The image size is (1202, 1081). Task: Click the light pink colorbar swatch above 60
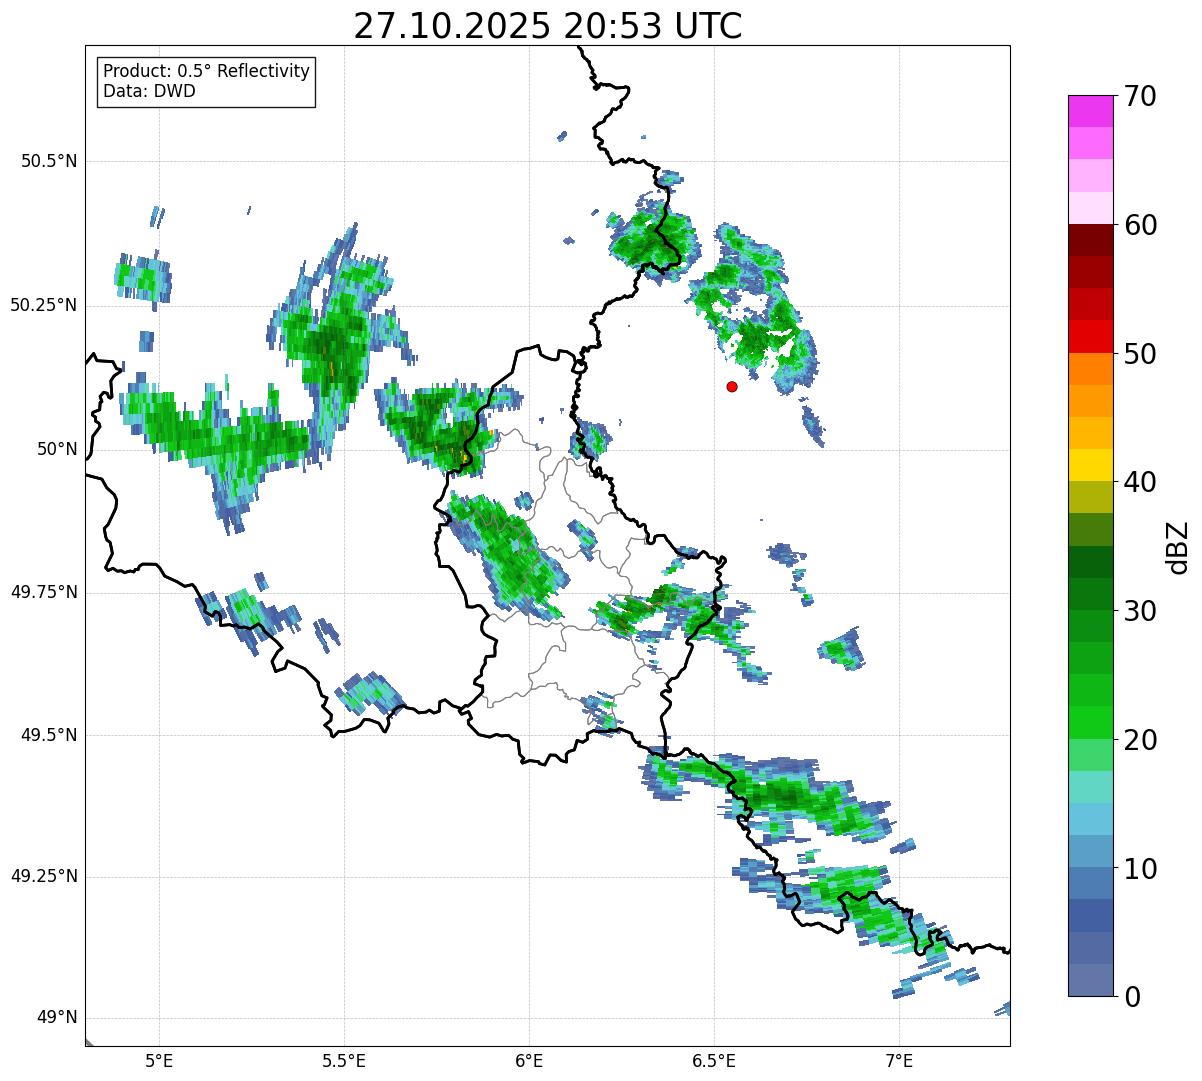click(1090, 208)
